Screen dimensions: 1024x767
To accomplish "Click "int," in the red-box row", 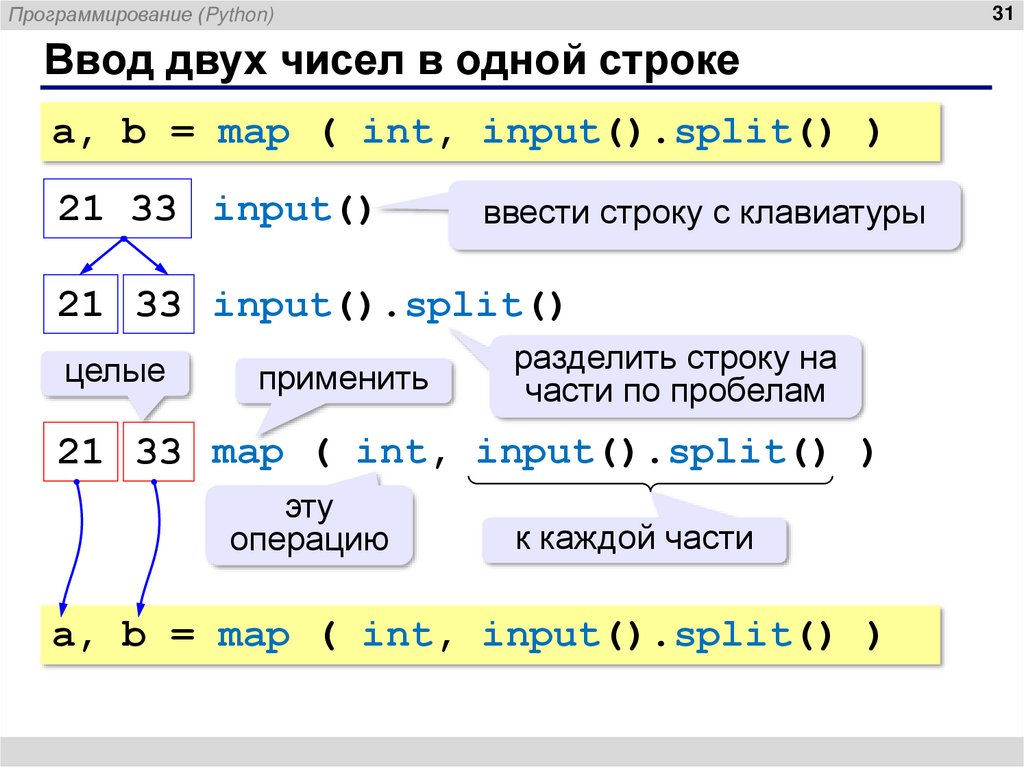I will click(x=402, y=453).
